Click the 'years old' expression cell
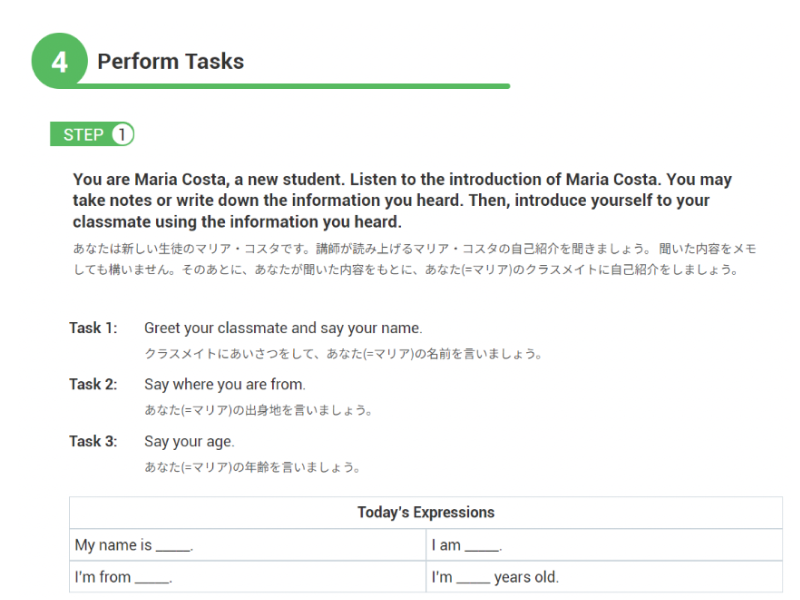This screenshot has height=600, width=800. (x=604, y=577)
